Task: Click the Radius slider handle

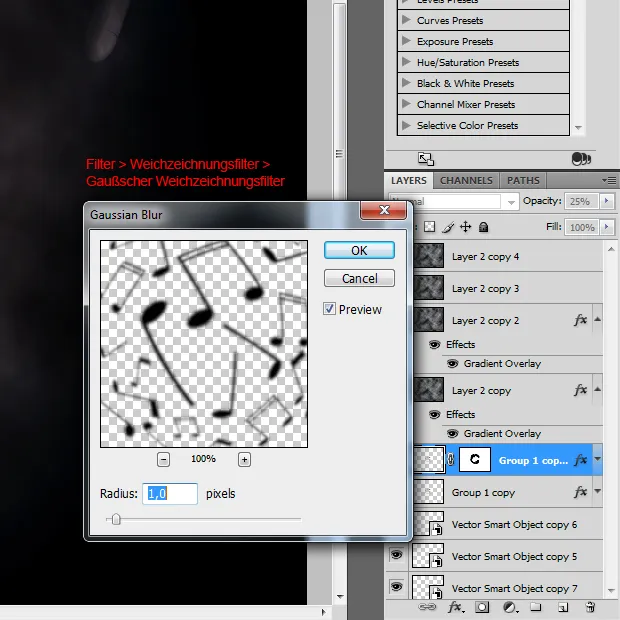Action: 116,519
